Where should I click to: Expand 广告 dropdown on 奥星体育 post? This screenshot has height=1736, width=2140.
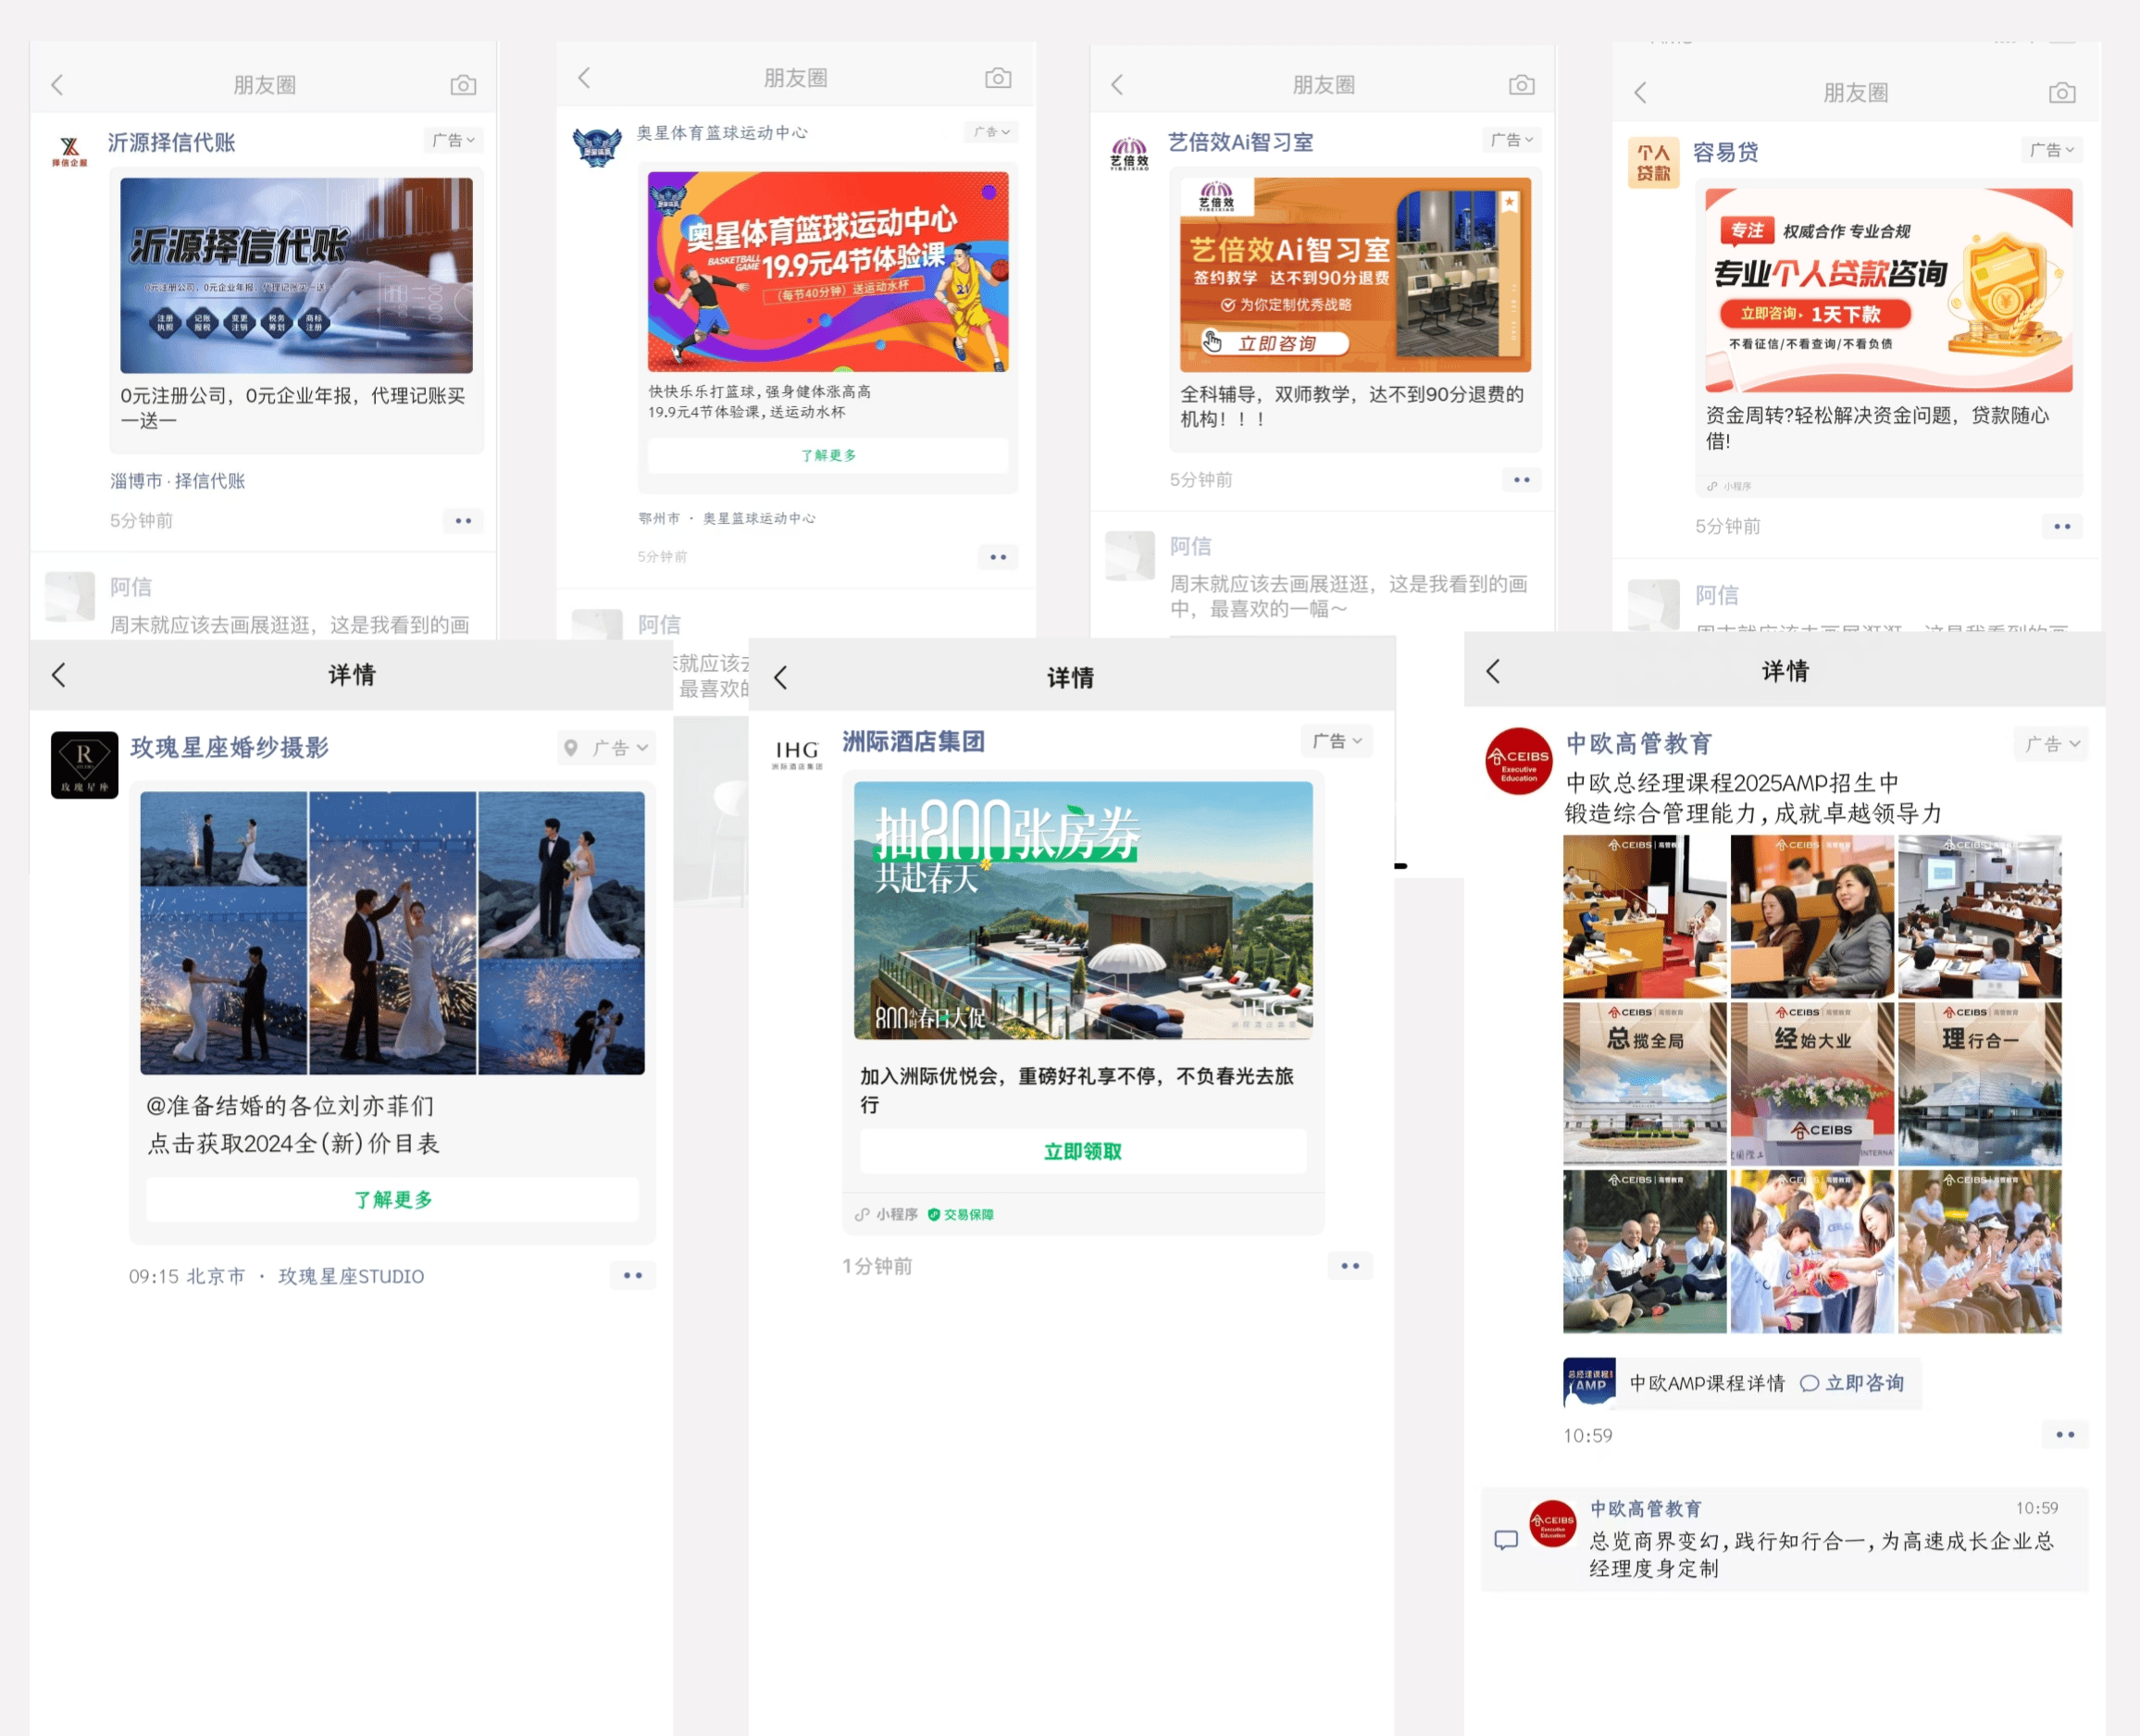tap(992, 132)
